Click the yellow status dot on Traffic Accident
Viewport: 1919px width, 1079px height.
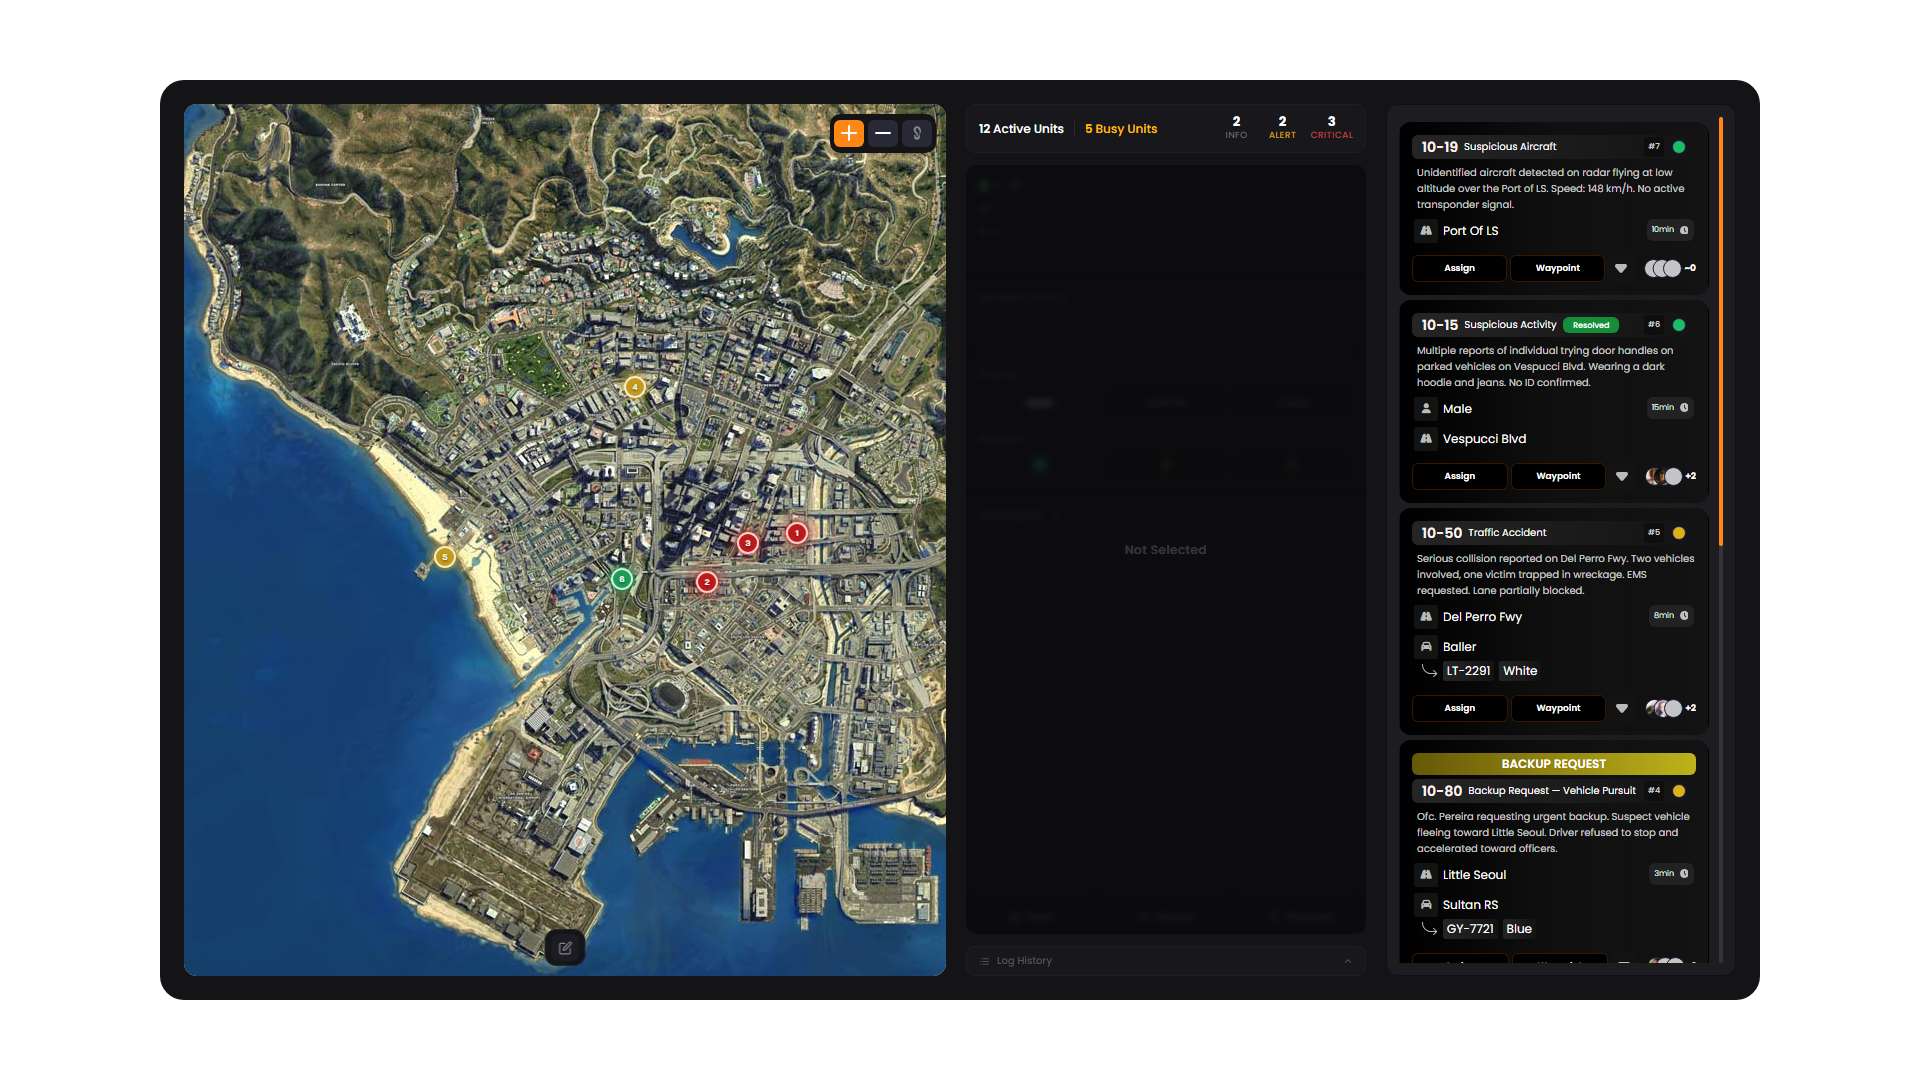1679,533
